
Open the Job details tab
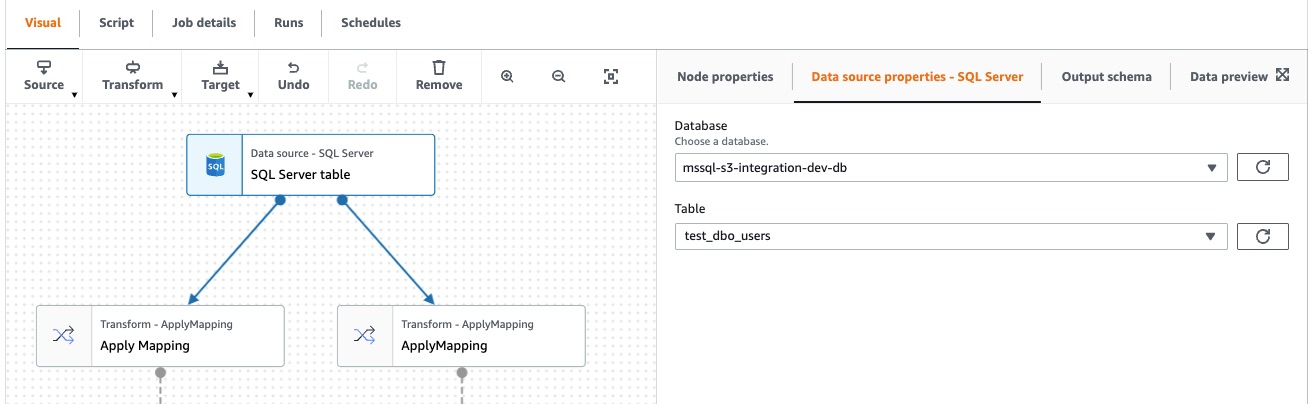click(x=205, y=23)
